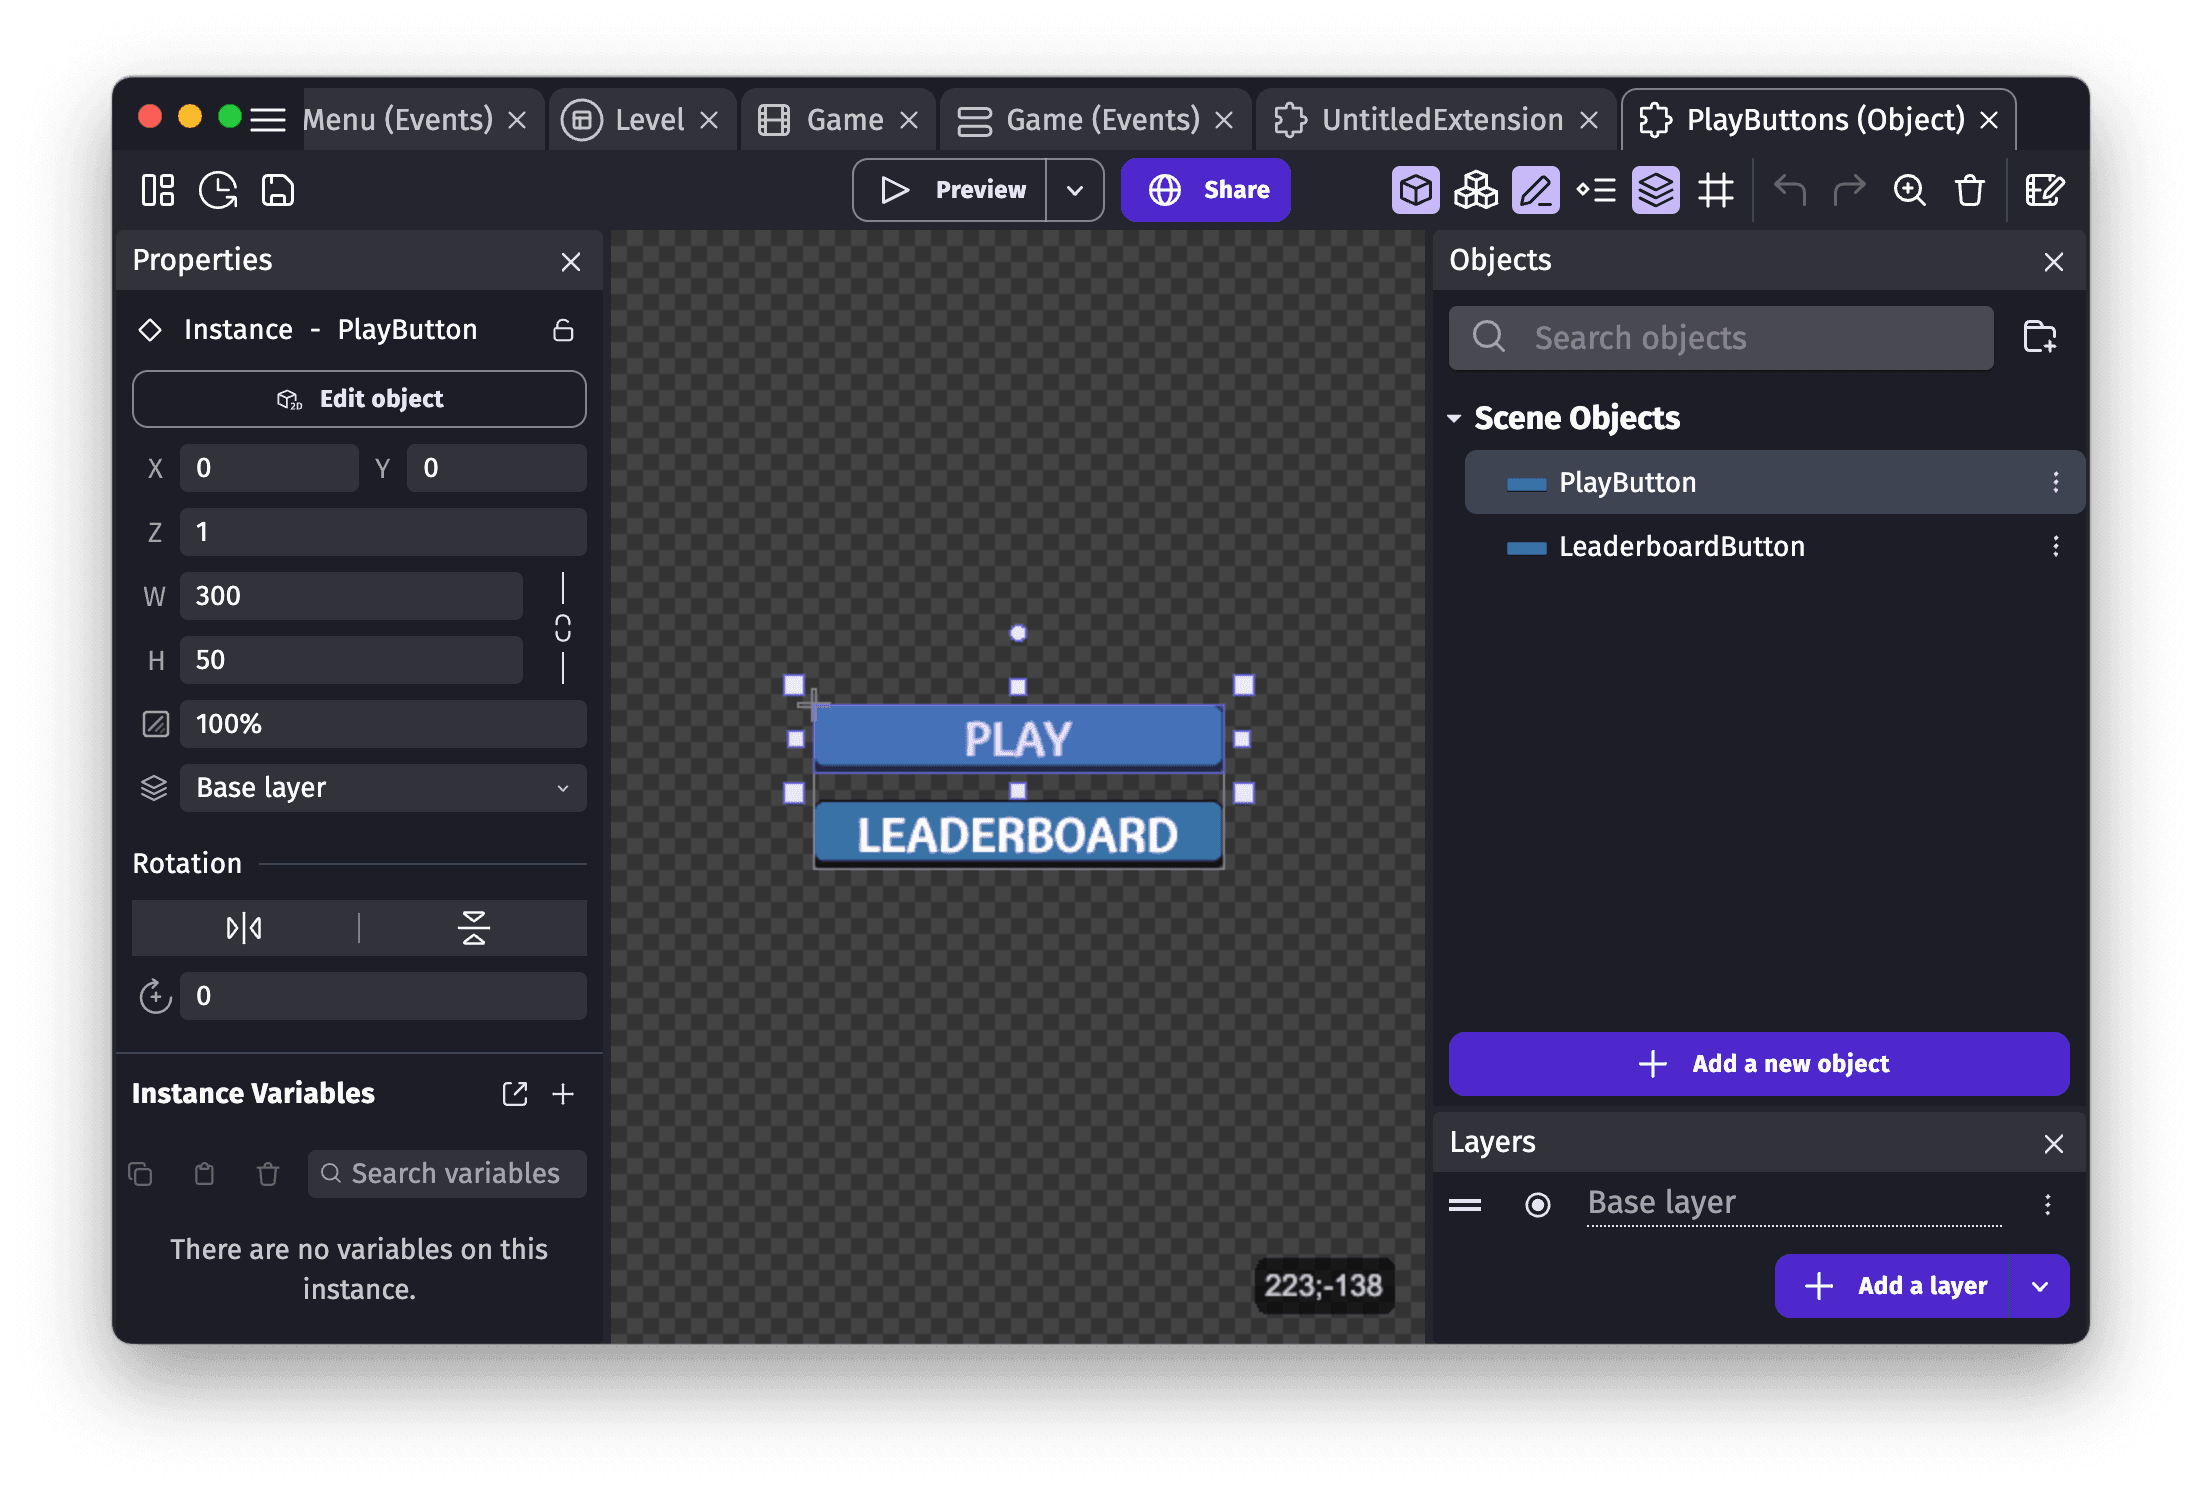
Task: Open the Base layer dropdown in Properties
Action: click(x=383, y=788)
